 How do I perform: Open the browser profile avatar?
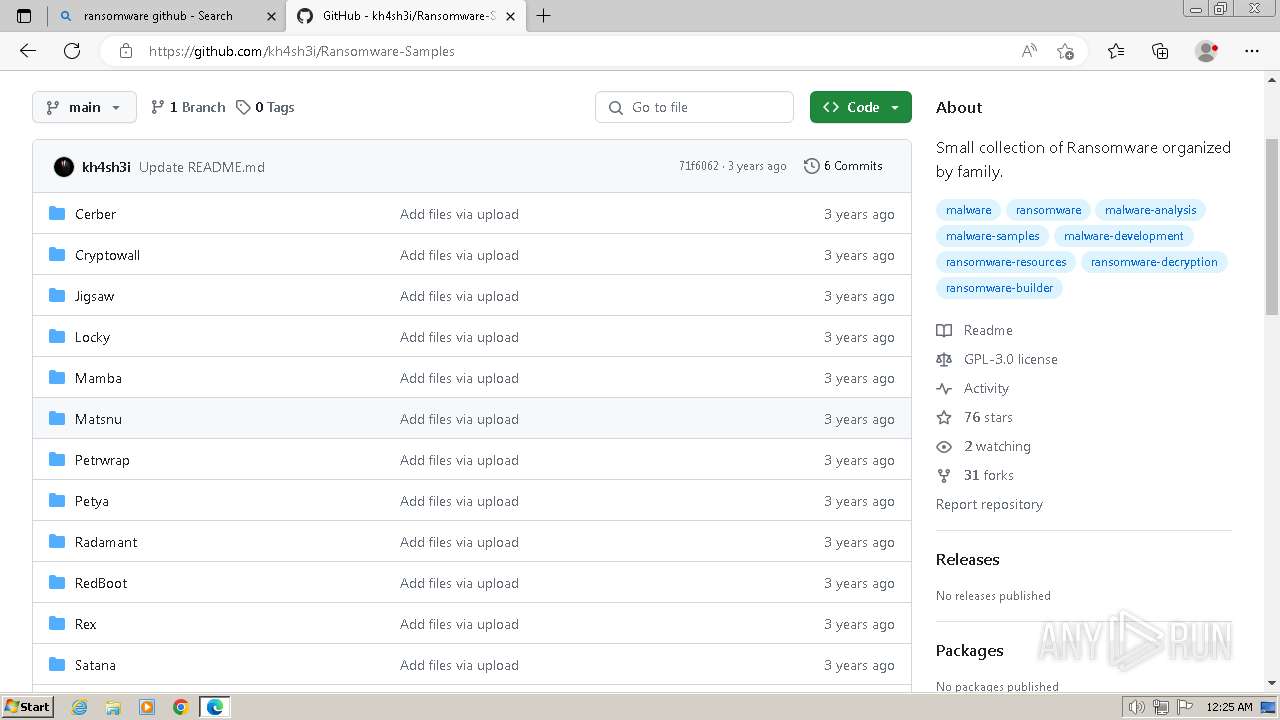point(1206,51)
